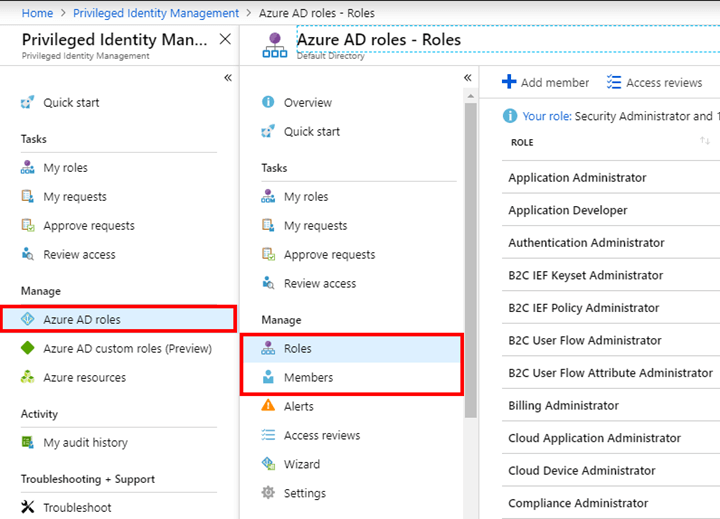Click My roles icon in middle panel
Image resolution: width=720 pixels, height=519 pixels.
268,196
